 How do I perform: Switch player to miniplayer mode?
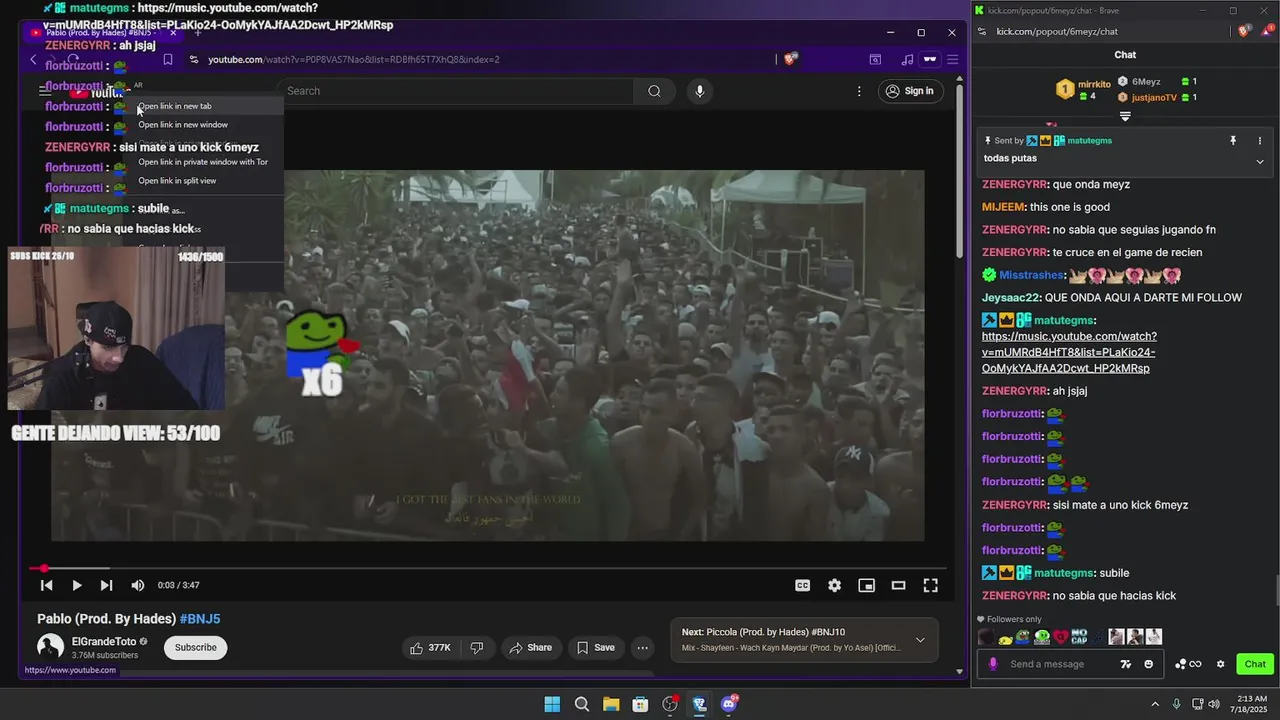tap(866, 585)
